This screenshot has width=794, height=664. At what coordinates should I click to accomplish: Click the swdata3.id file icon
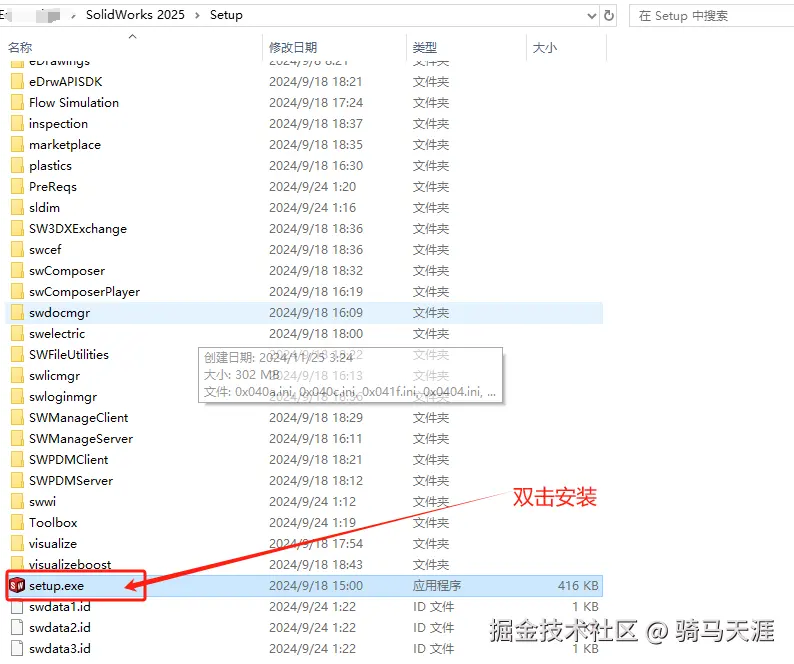pyautogui.click(x=17, y=649)
